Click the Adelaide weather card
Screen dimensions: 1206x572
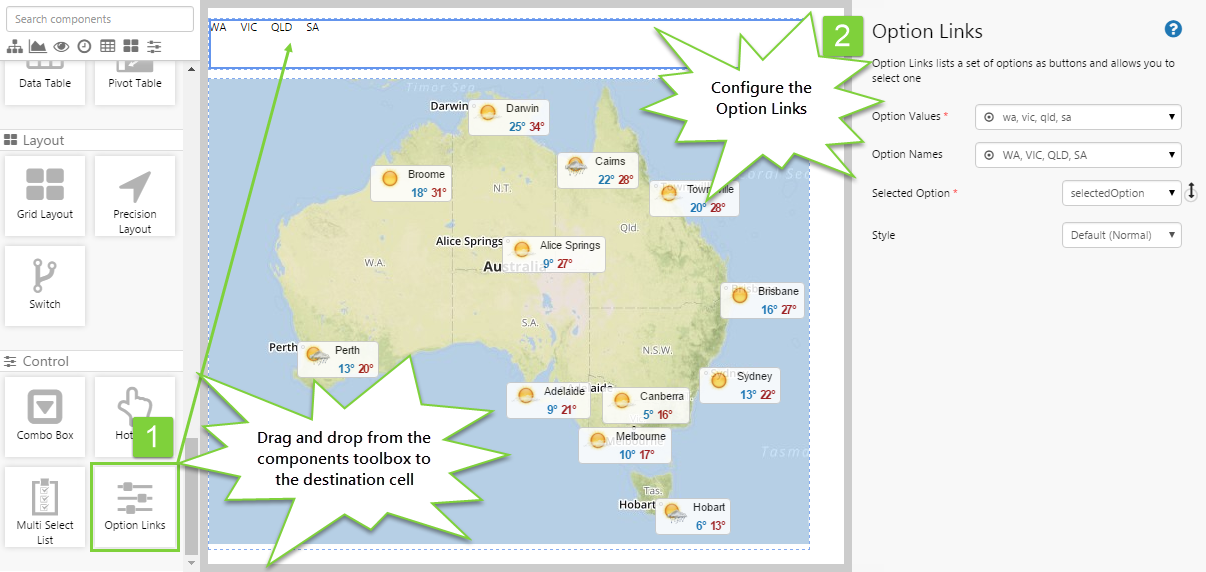tap(548, 400)
